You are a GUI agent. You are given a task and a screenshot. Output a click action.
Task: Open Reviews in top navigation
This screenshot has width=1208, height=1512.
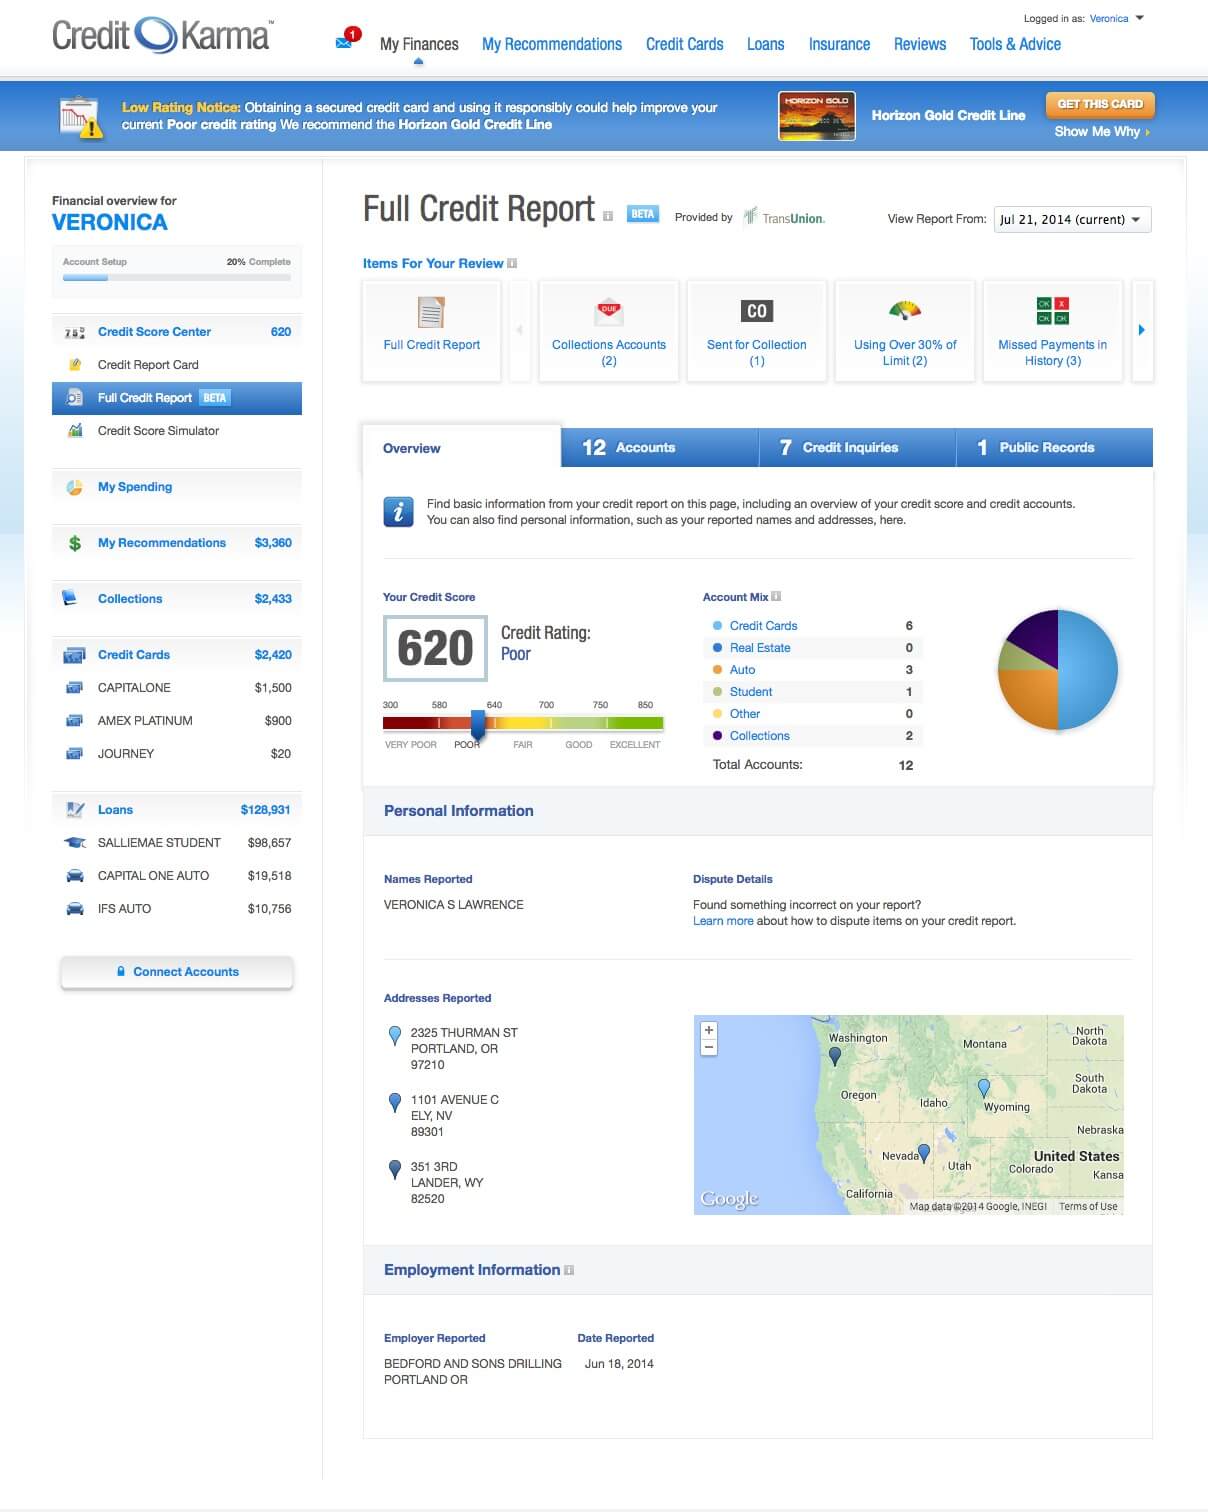click(920, 44)
